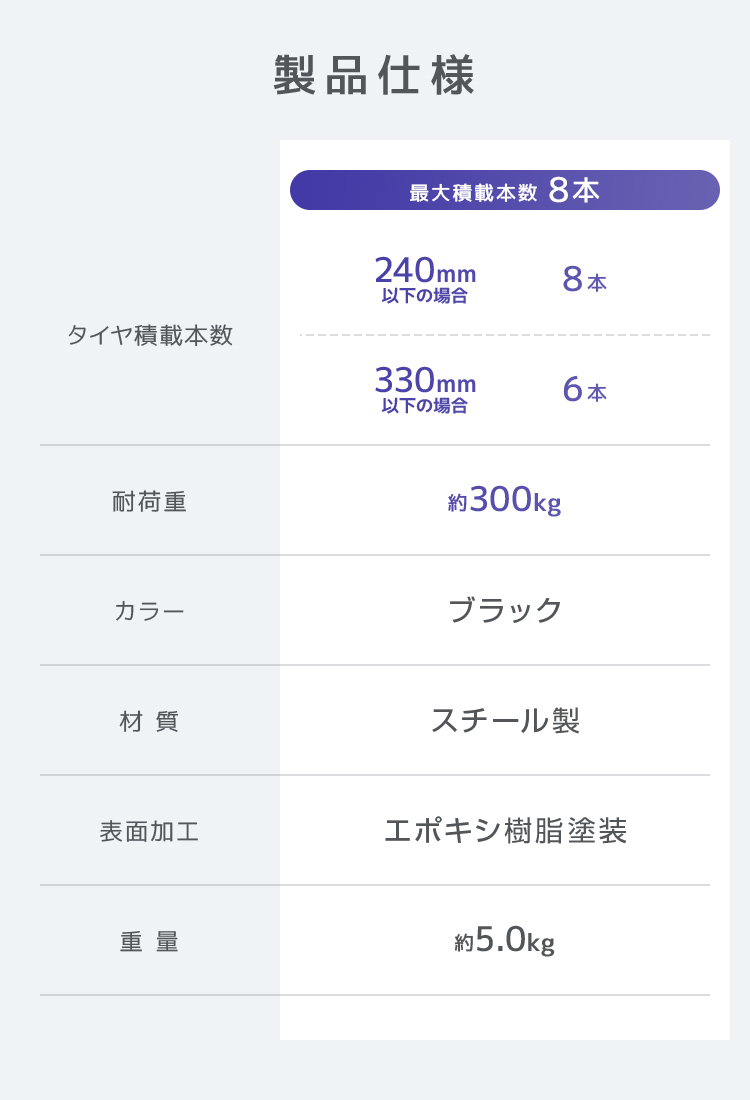This screenshot has height=1100, width=750.
Task: Click 以下の場合 caption under 330mm
Action: (x=425, y=406)
